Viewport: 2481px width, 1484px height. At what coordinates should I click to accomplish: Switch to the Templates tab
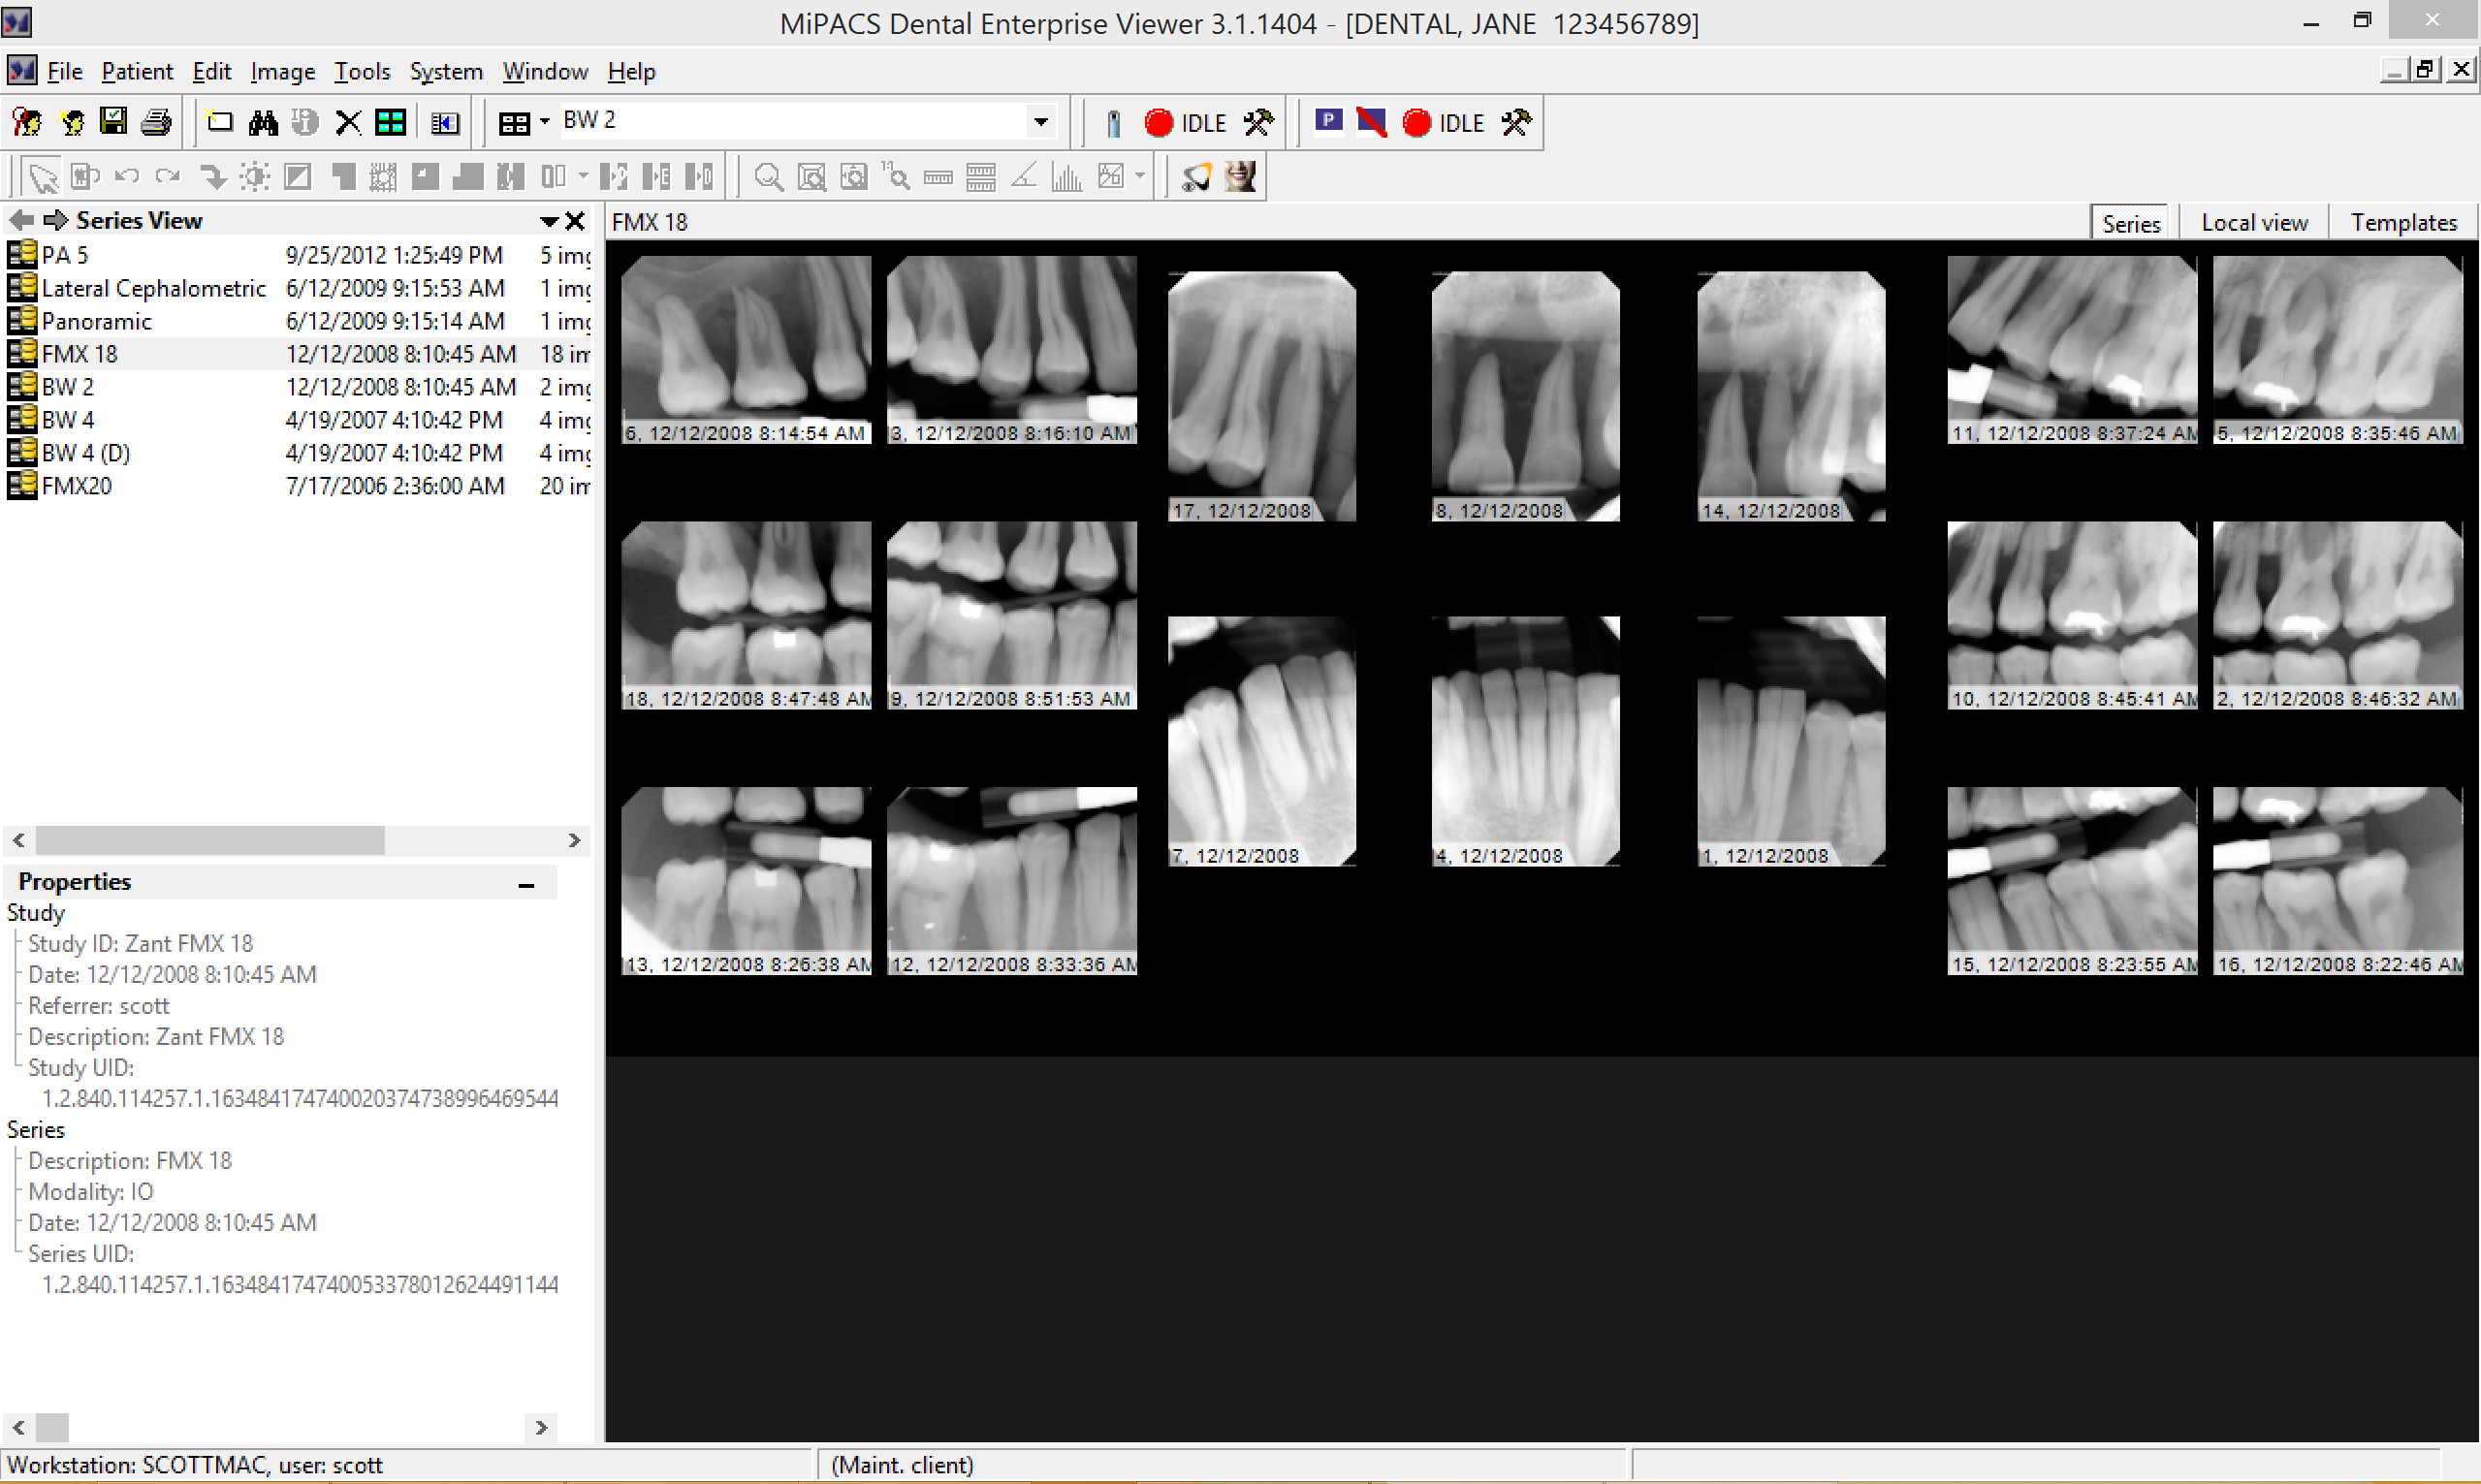[x=2403, y=223]
